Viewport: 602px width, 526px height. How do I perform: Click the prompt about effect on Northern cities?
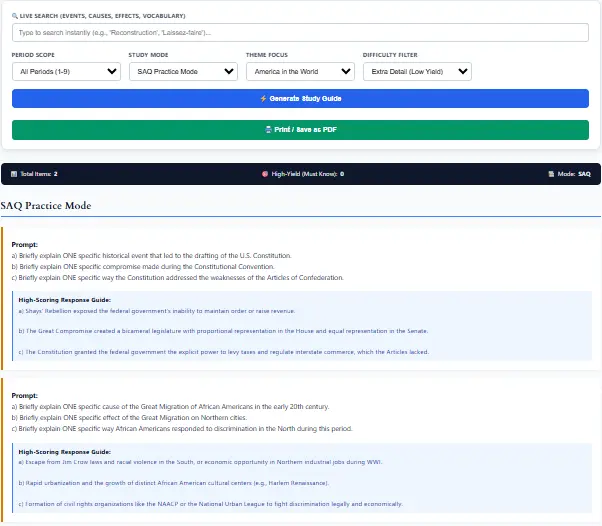129,417
